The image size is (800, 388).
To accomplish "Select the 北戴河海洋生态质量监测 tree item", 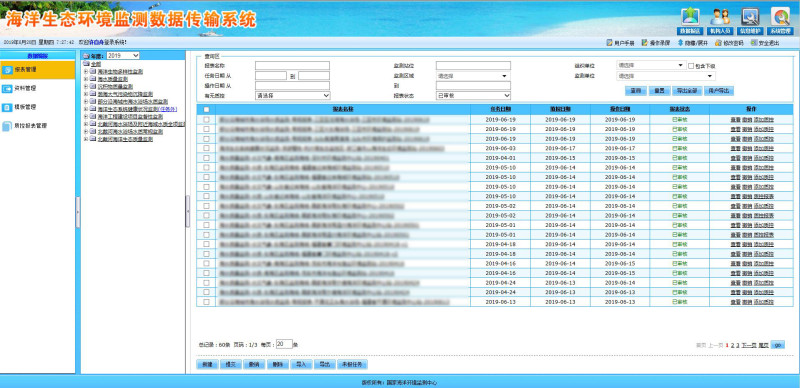I will pyautogui.click(x=125, y=139).
